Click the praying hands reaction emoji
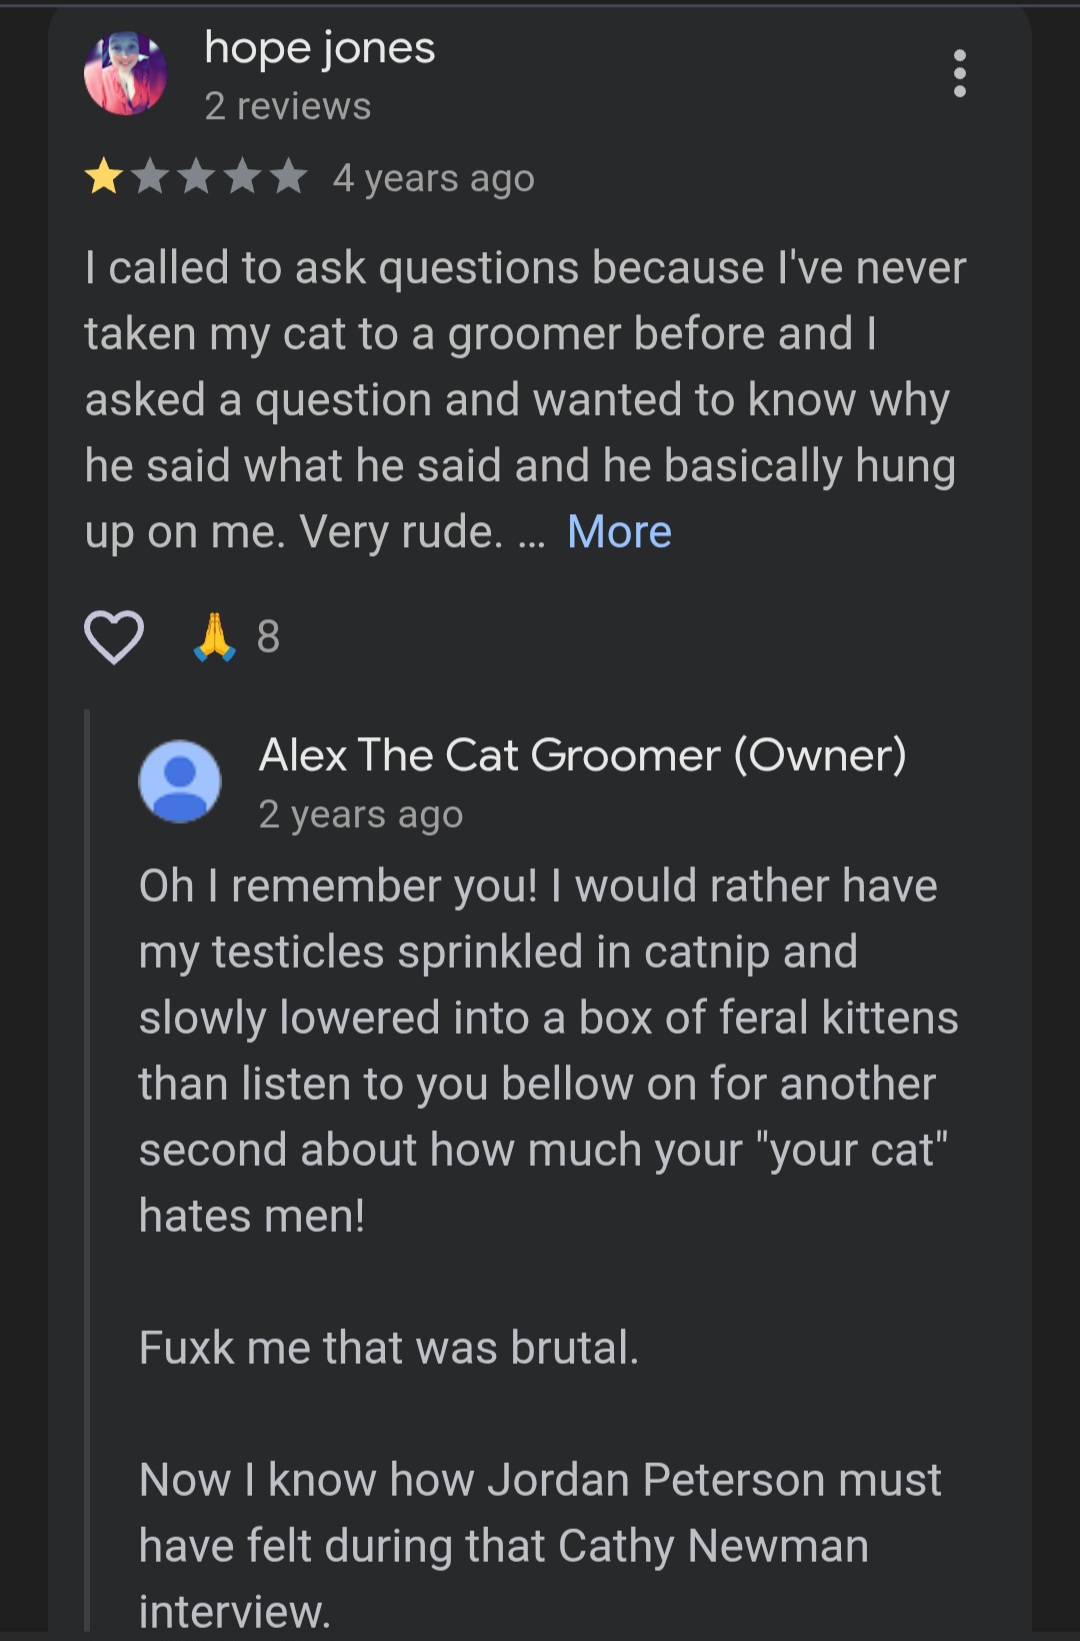Image resolution: width=1080 pixels, height=1641 pixels. (x=214, y=637)
